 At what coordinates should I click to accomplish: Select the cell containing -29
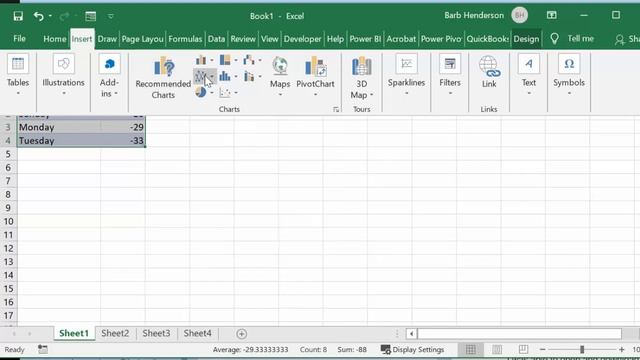click(x=123, y=127)
